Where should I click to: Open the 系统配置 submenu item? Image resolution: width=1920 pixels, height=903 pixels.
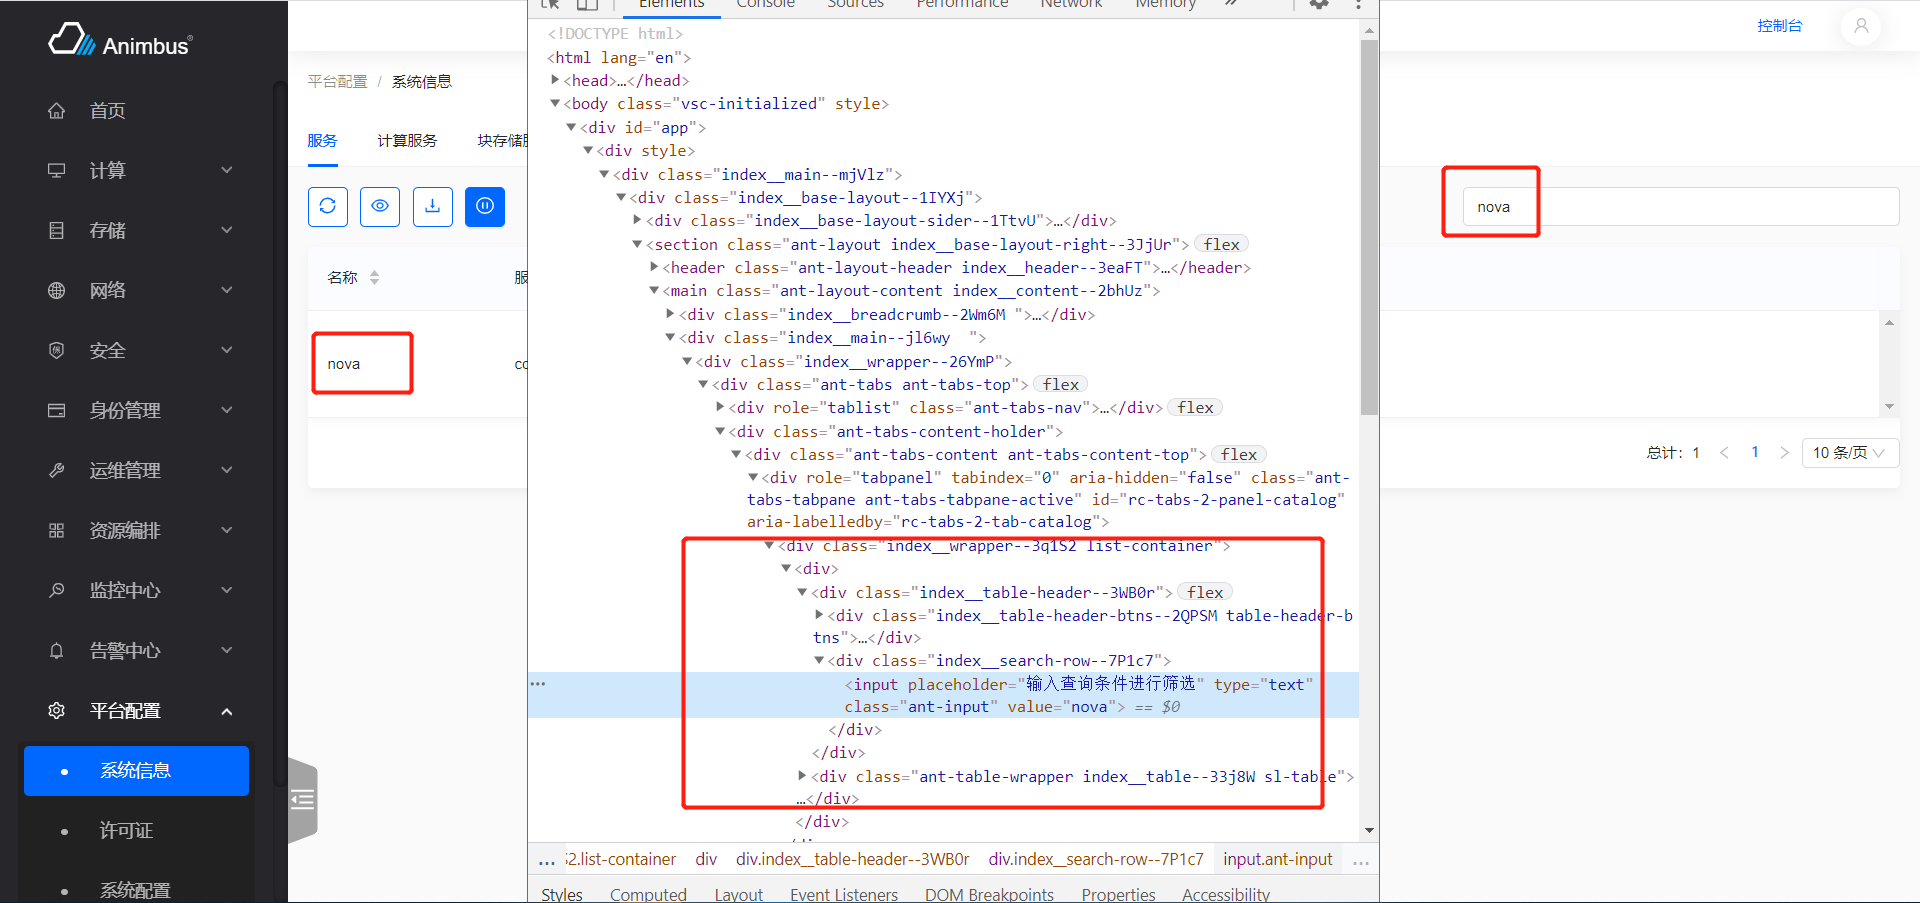(x=136, y=890)
